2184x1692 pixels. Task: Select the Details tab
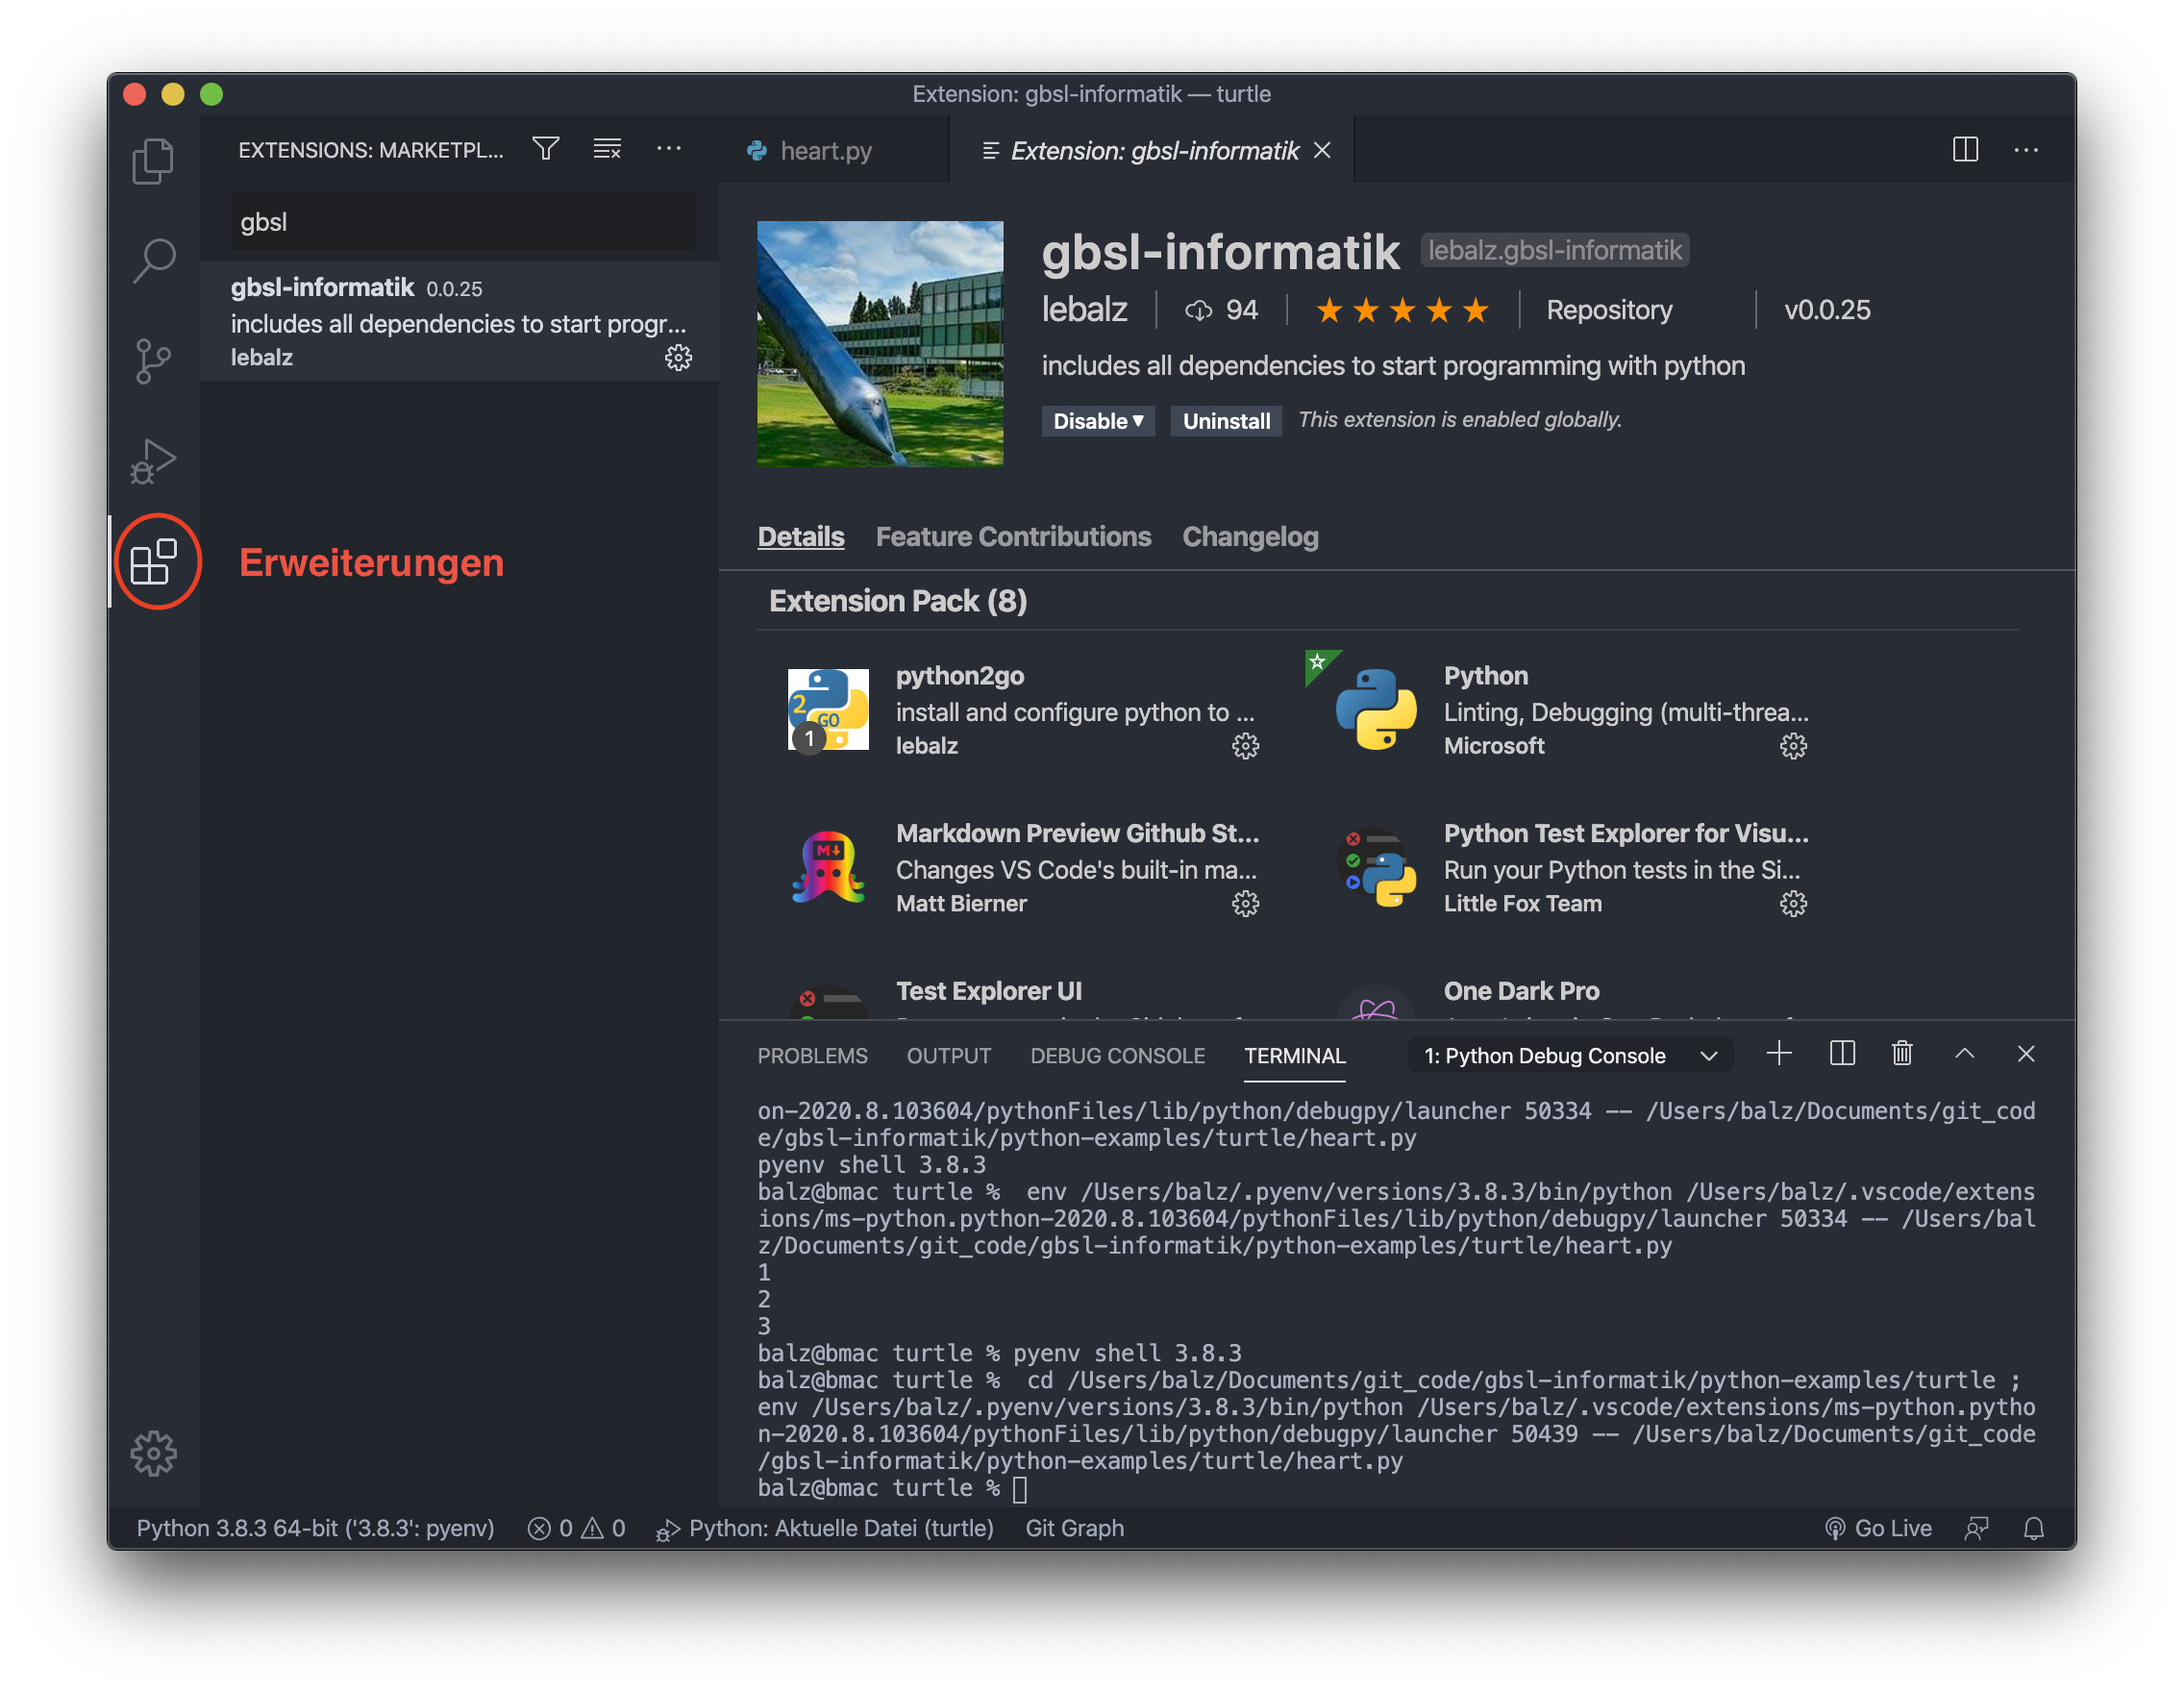800,537
